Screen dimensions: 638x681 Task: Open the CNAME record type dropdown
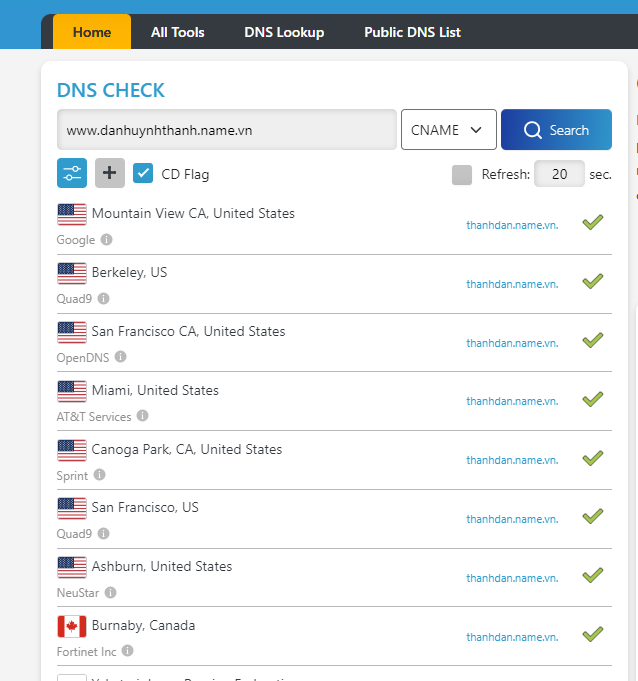click(x=448, y=130)
